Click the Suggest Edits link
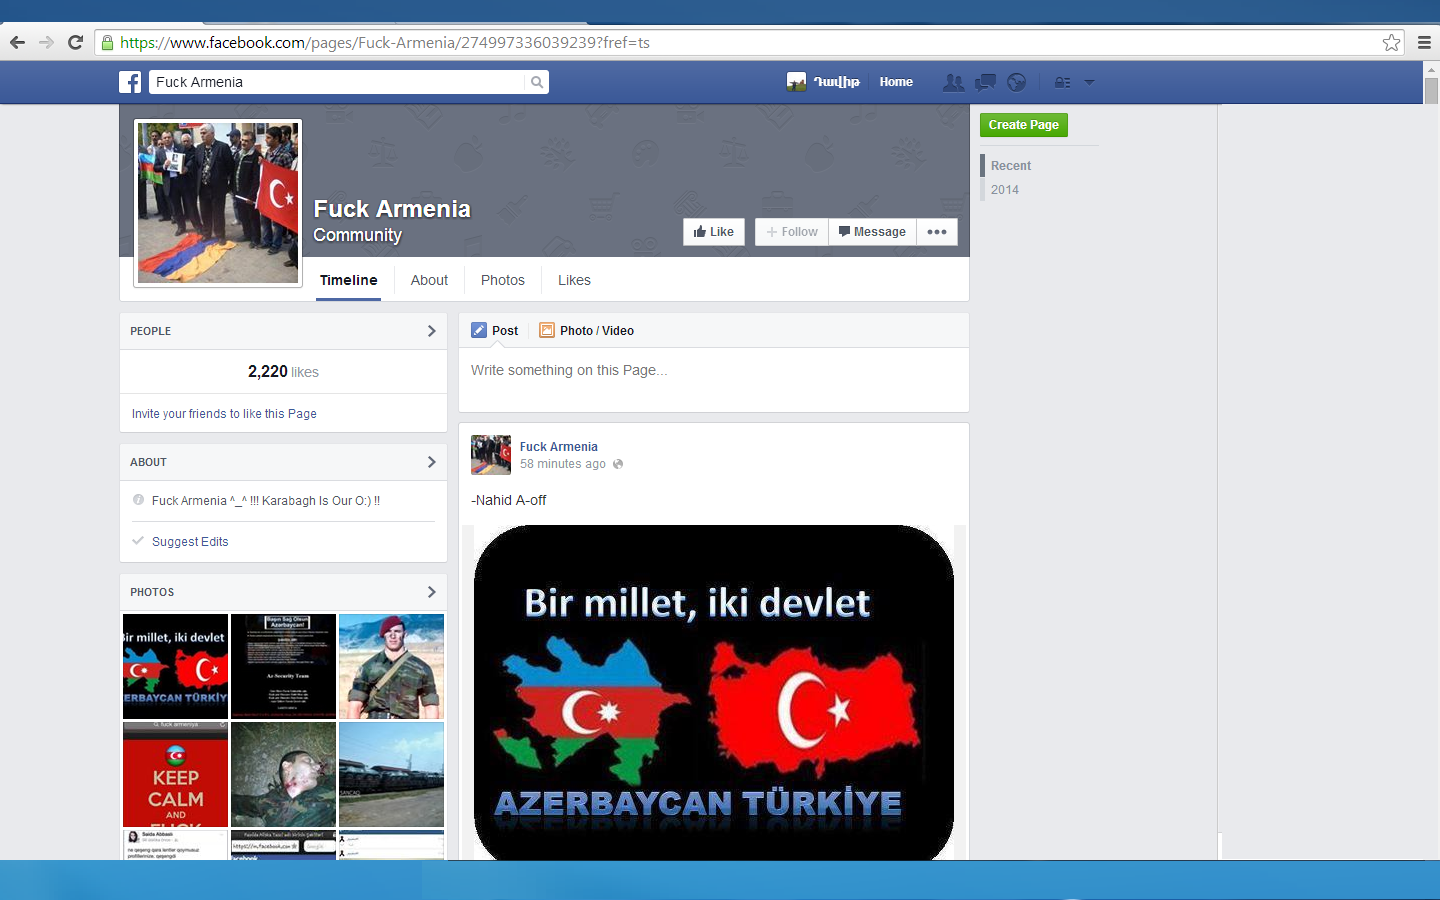This screenshot has width=1440, height=900. pyautogui.click(x=190, y=542)
